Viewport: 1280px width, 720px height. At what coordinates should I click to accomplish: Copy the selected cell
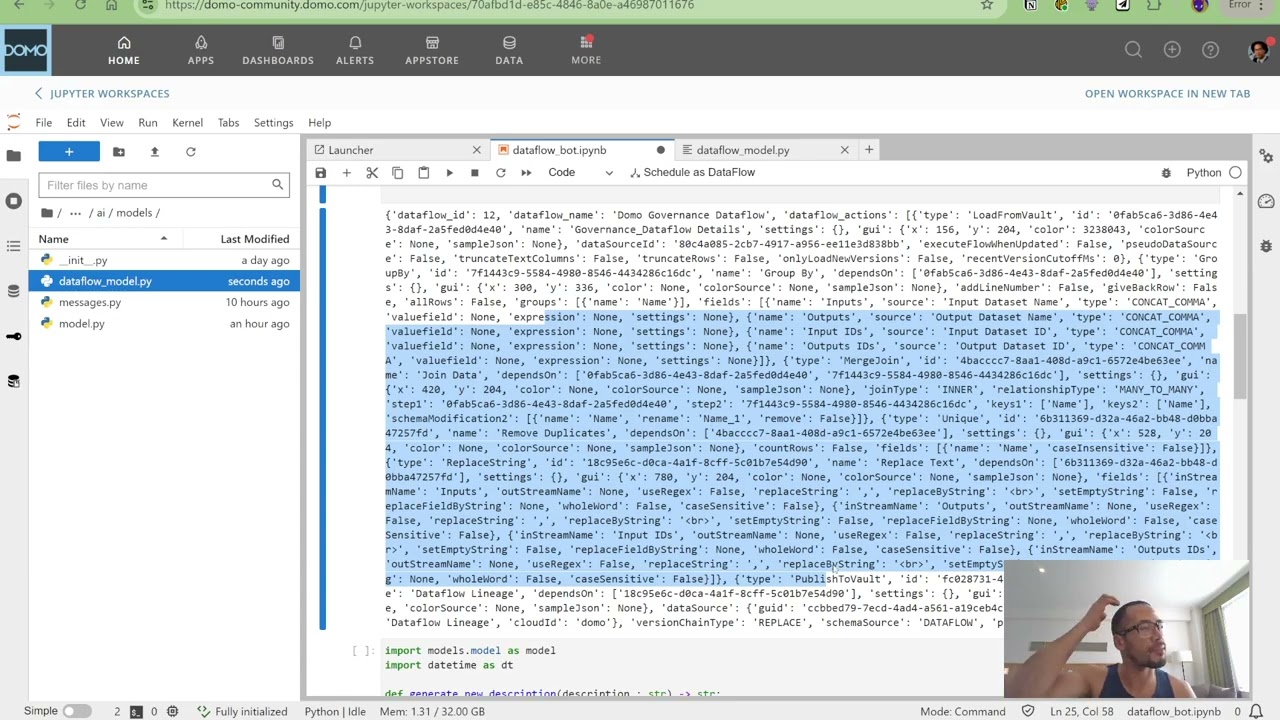[397, 172]
